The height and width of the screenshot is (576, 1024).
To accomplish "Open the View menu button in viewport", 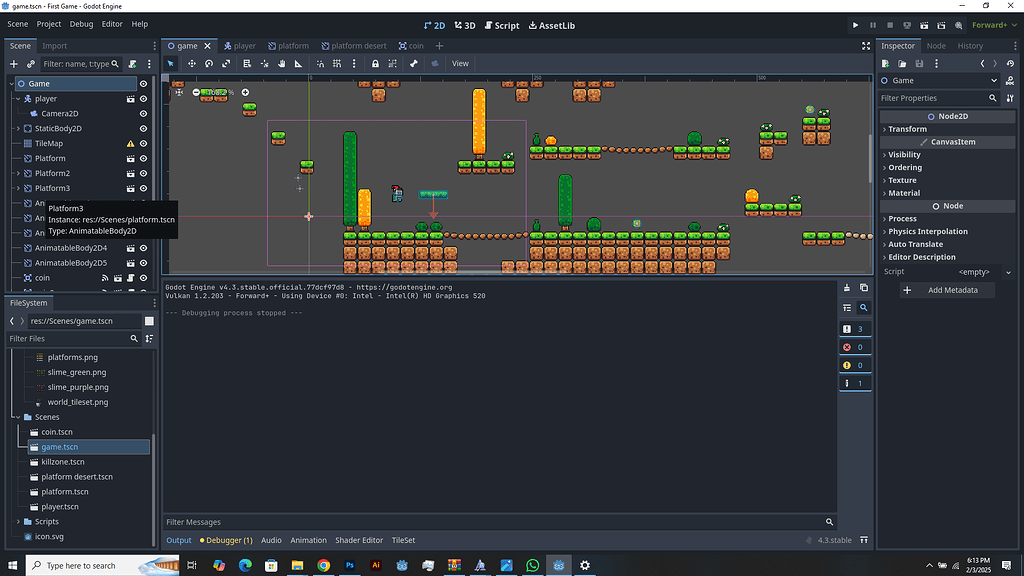I will (x=460, y=63).
